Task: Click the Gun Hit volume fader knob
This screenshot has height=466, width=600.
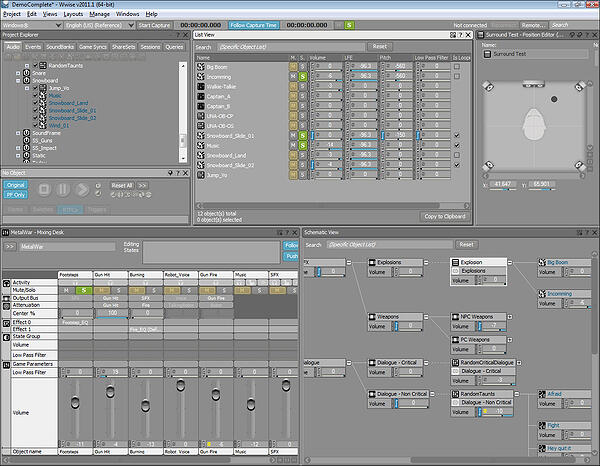Action: 110,391
